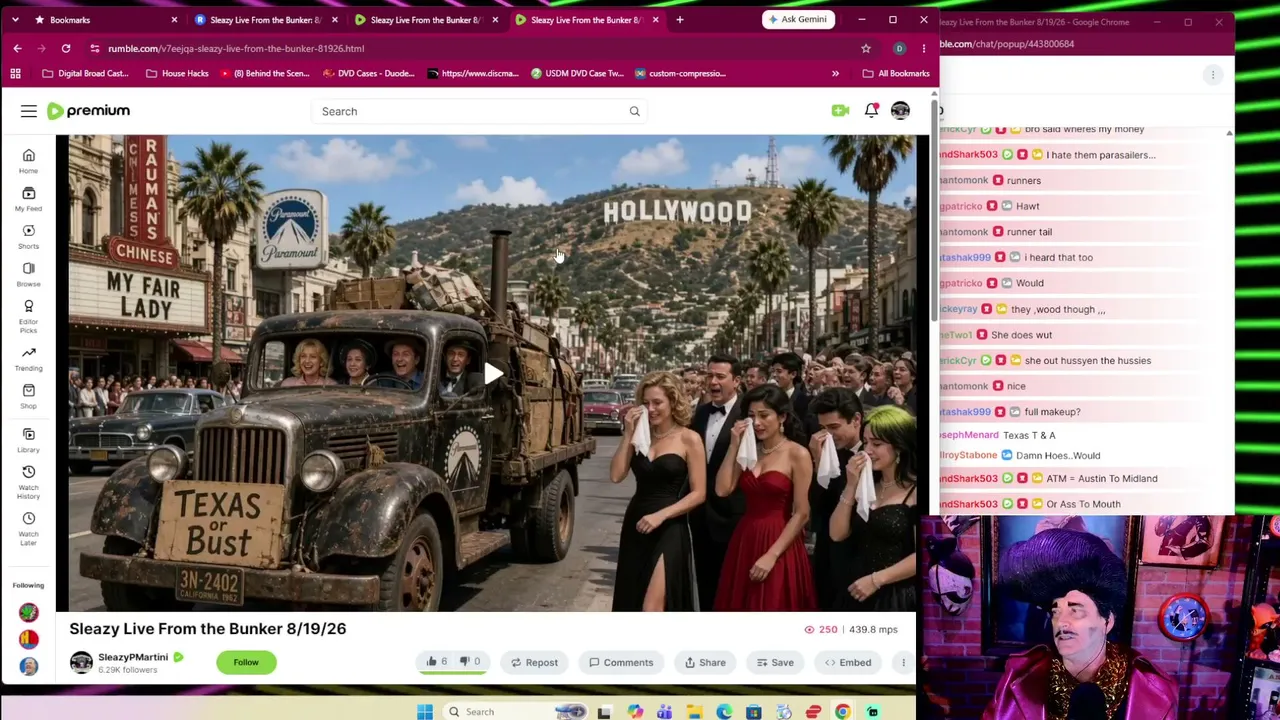Switch to the tab with the blue R favicon

(265, 20)
